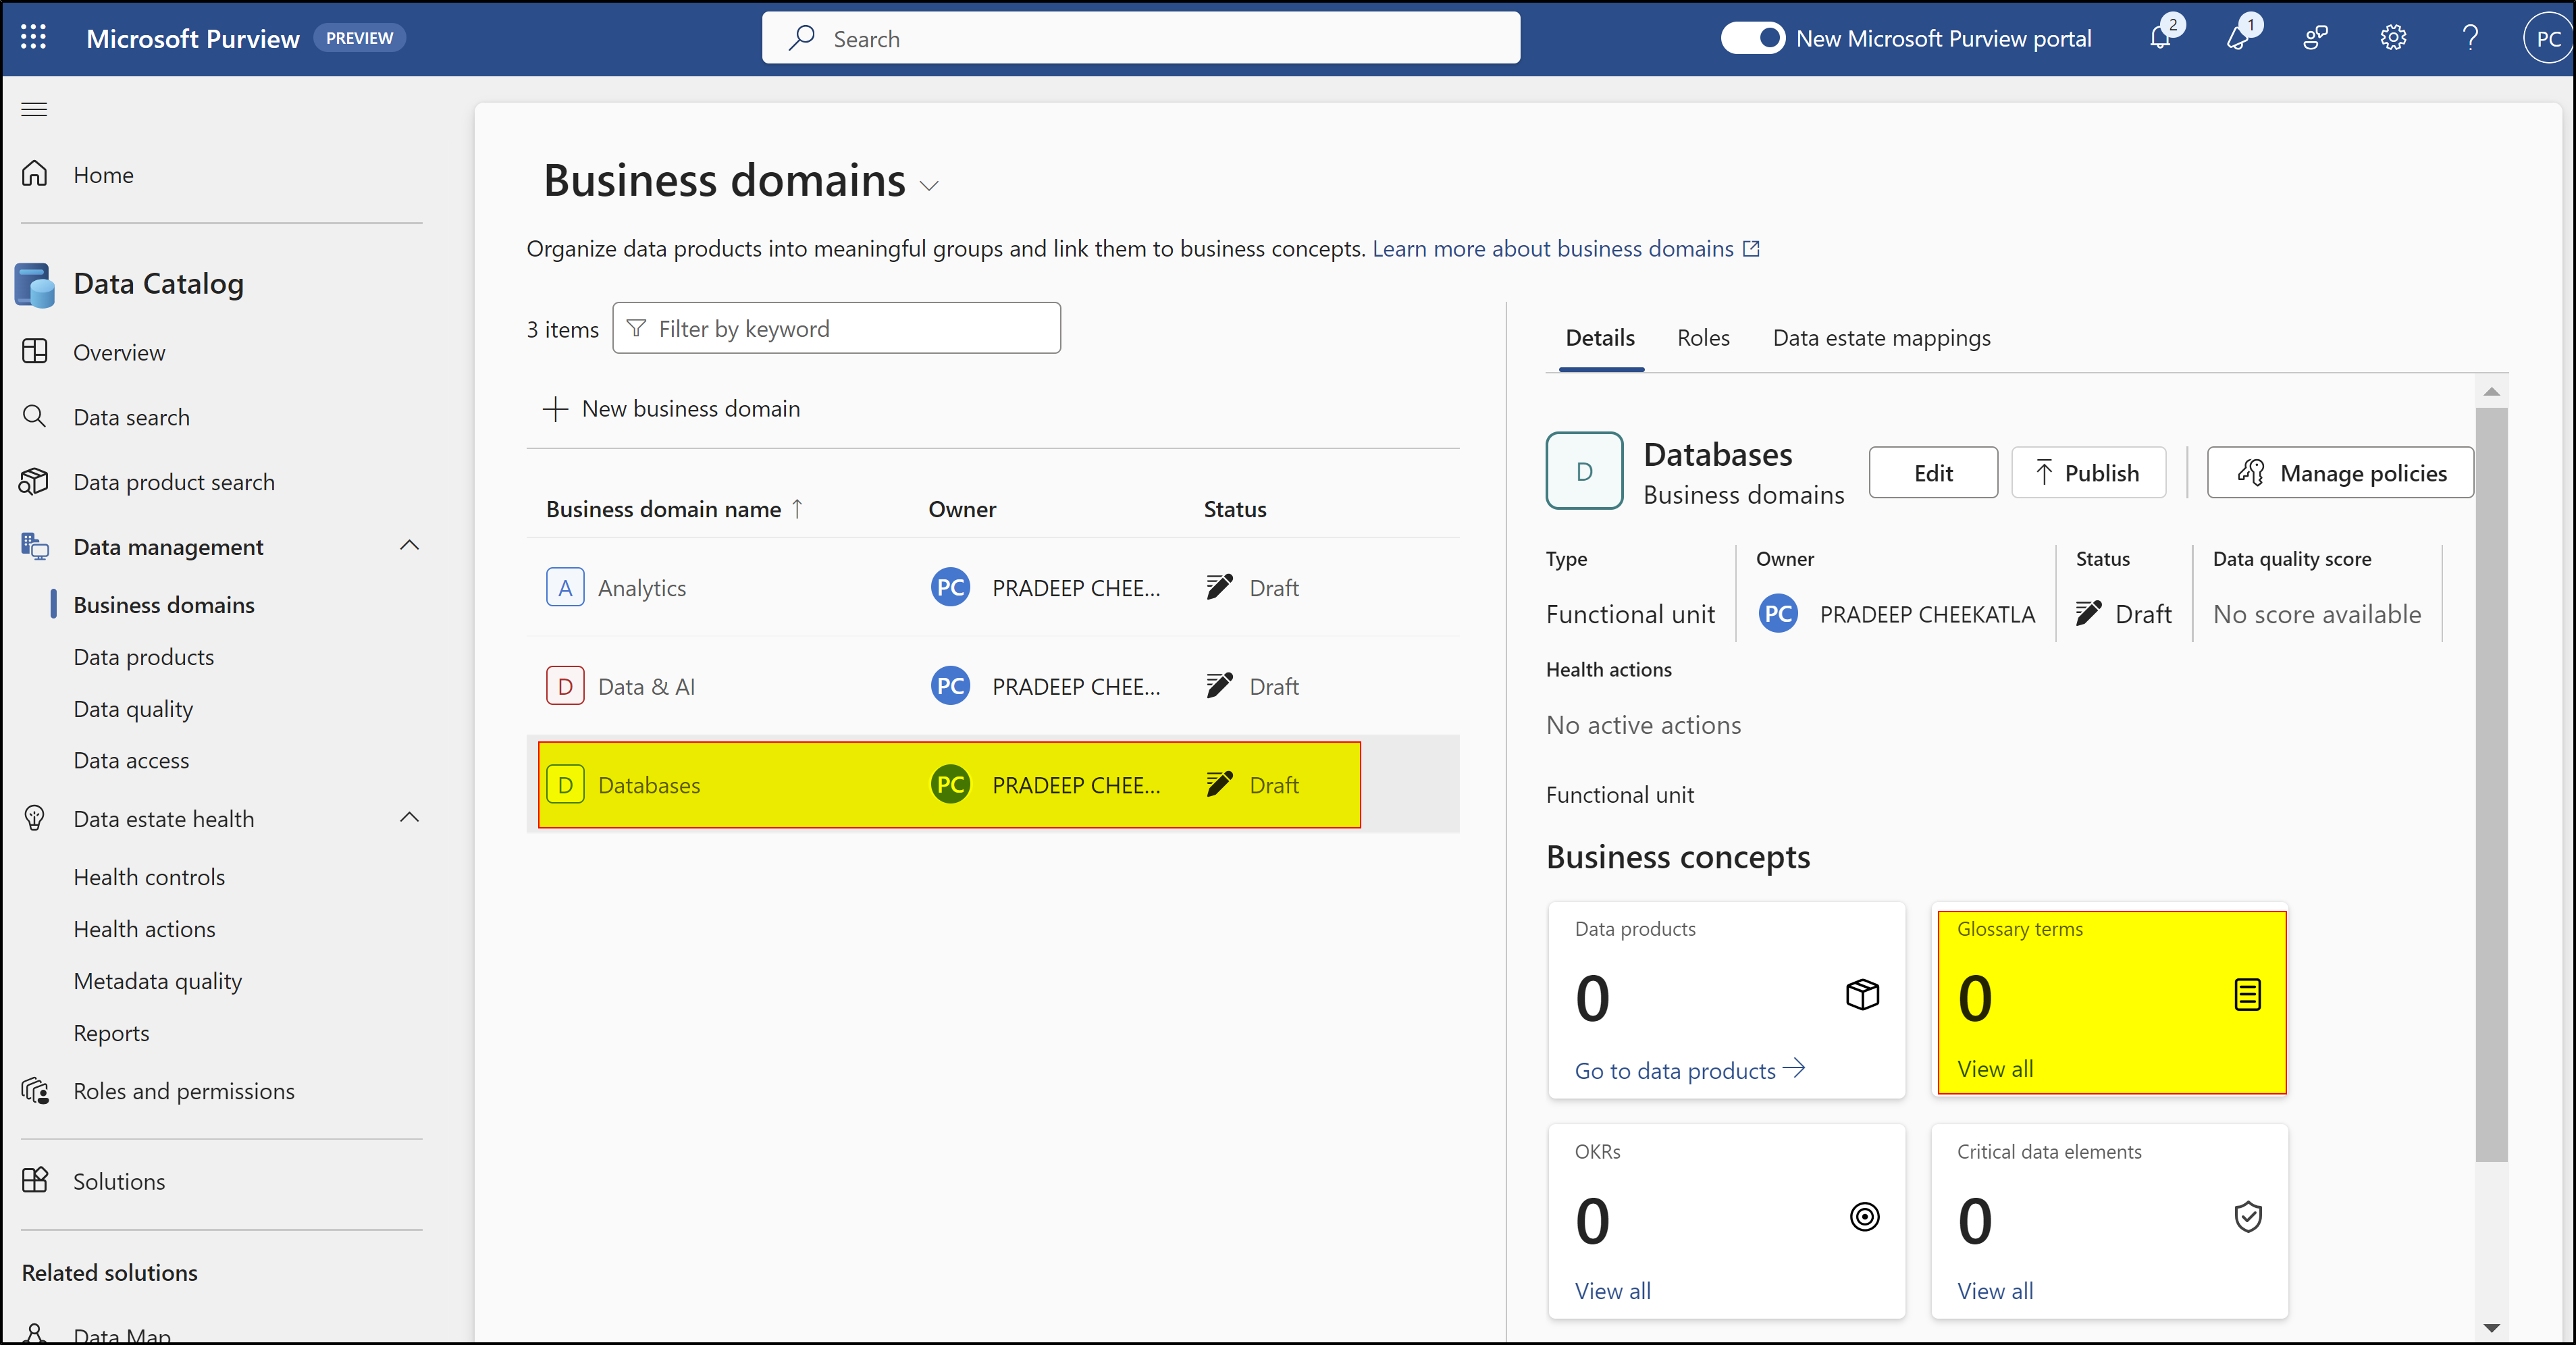Collapse navigation with hamburger menu icon
Screen dimensions: 2576x1345
(x=34, y=109)
